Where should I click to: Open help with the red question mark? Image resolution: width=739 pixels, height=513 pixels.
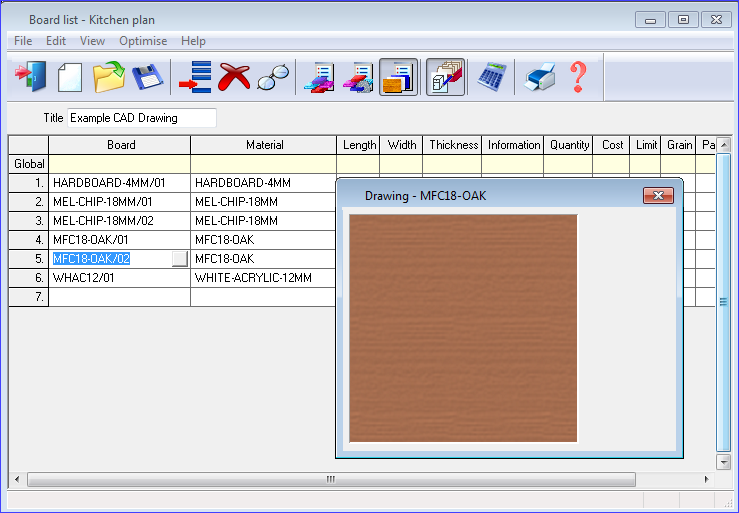pyautogui.click(x=578, y=77)
